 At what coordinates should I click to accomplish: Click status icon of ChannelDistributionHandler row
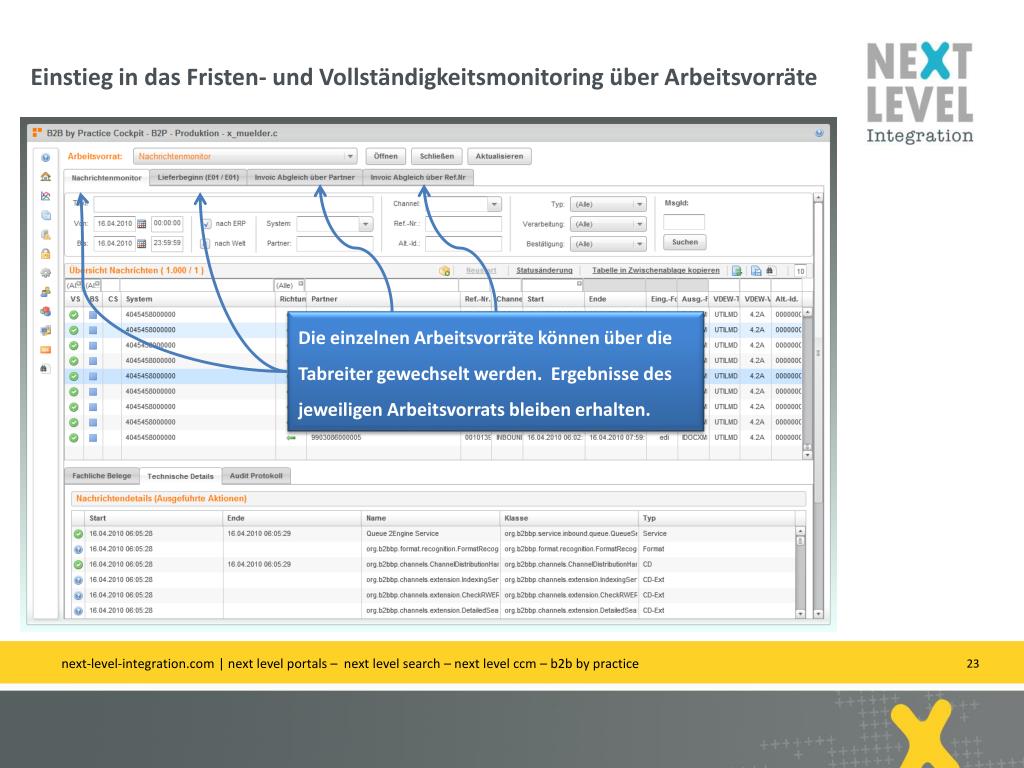click(x=78, y=564)
